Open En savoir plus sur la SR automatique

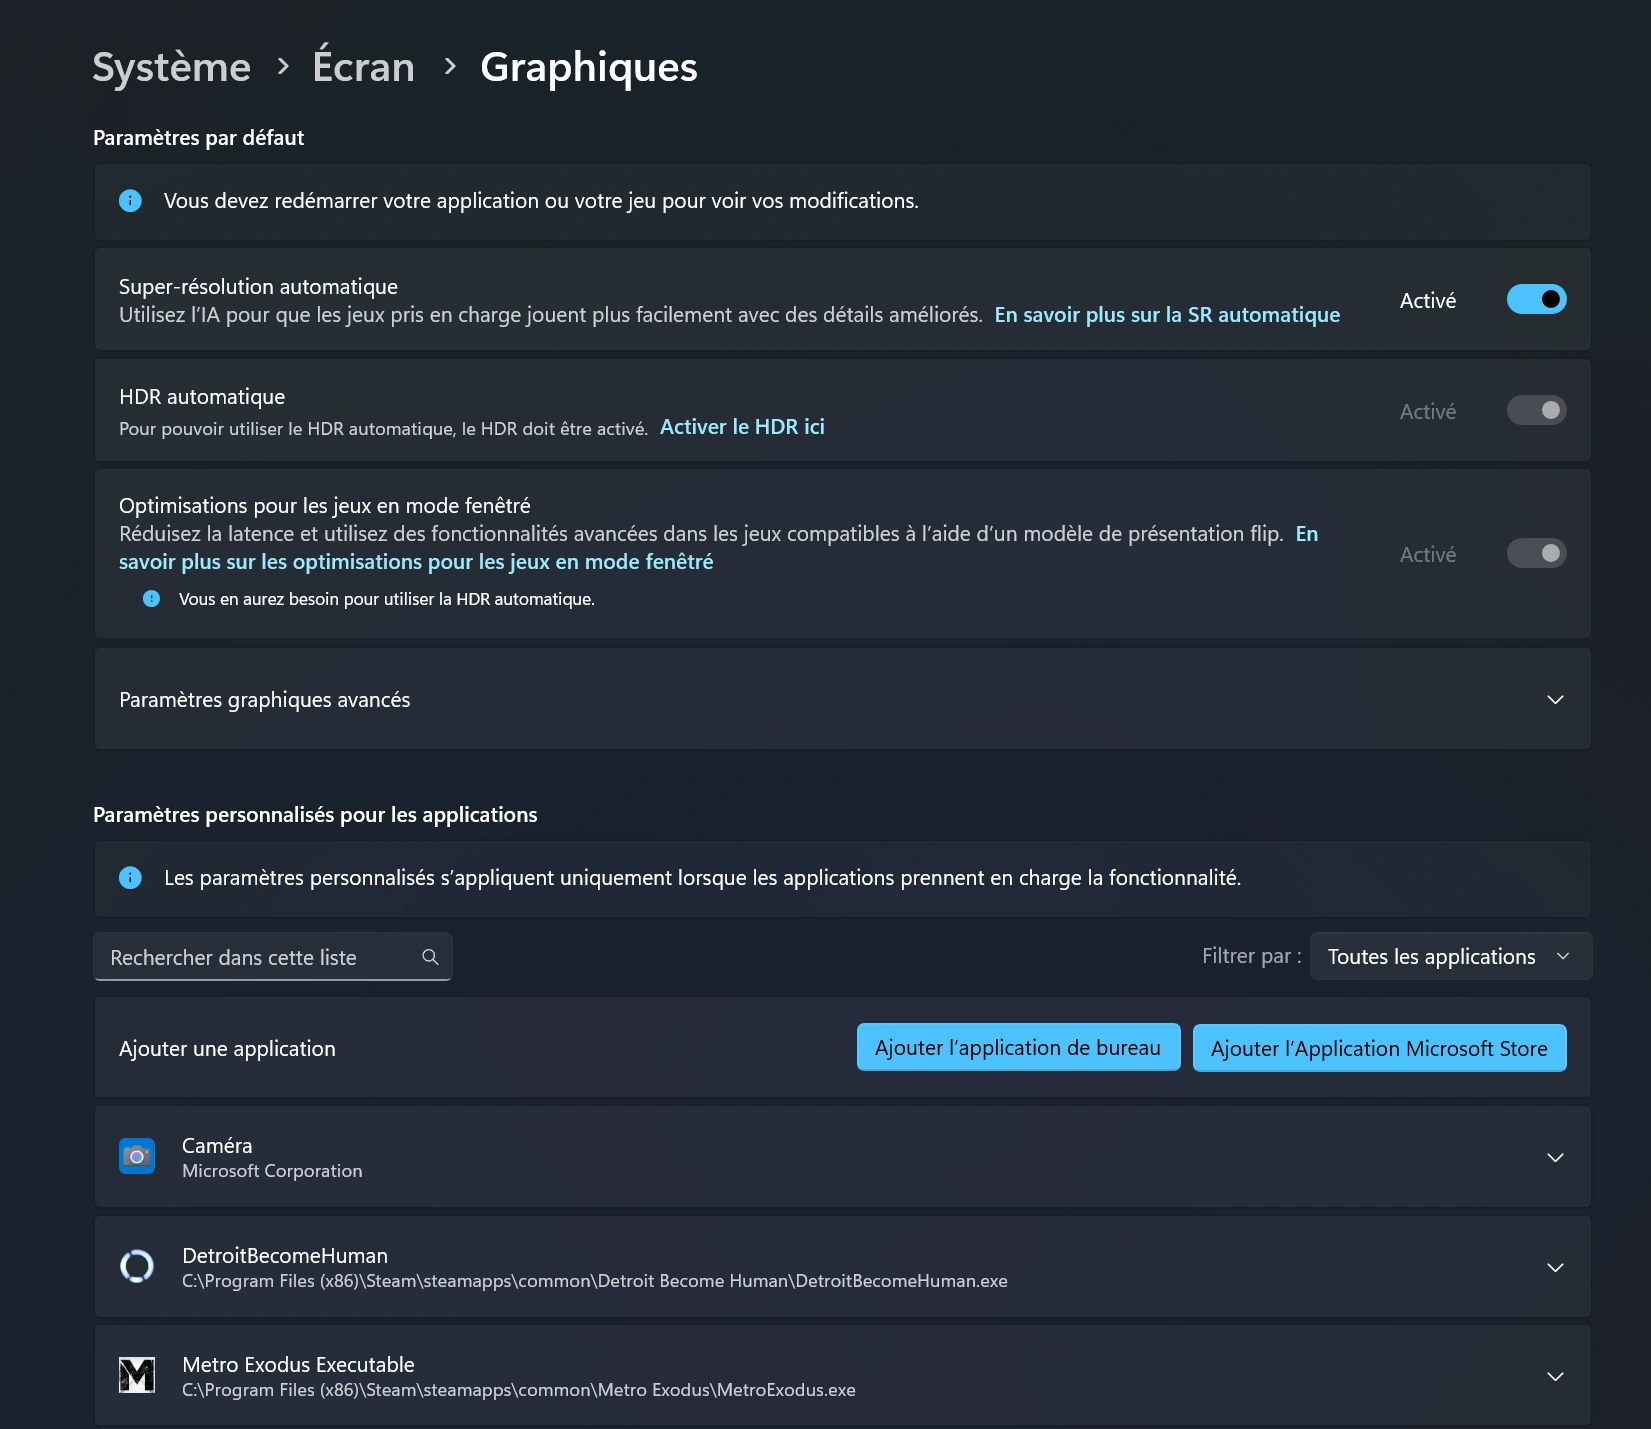[x=1167, y=315]
